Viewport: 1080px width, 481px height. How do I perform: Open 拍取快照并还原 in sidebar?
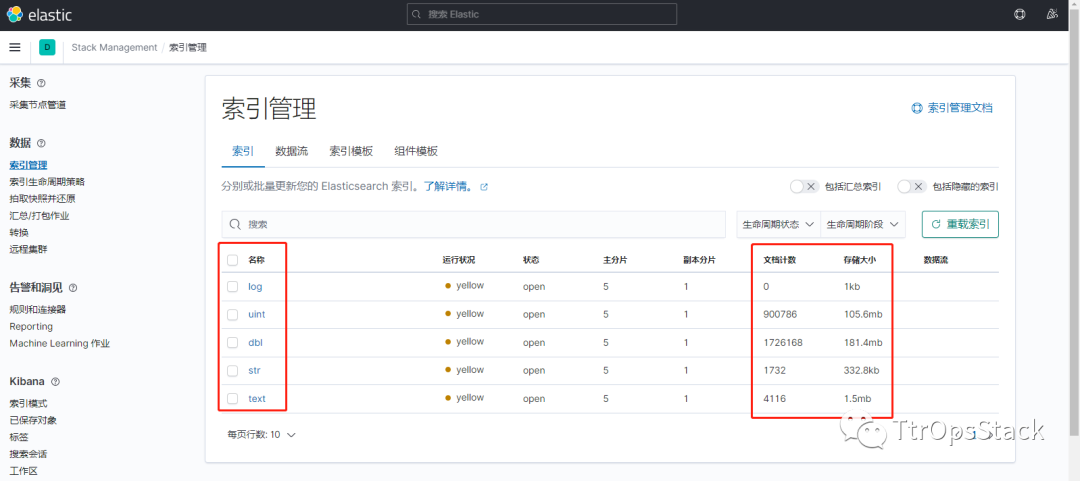pyautogui.click(x=42, y=199)
